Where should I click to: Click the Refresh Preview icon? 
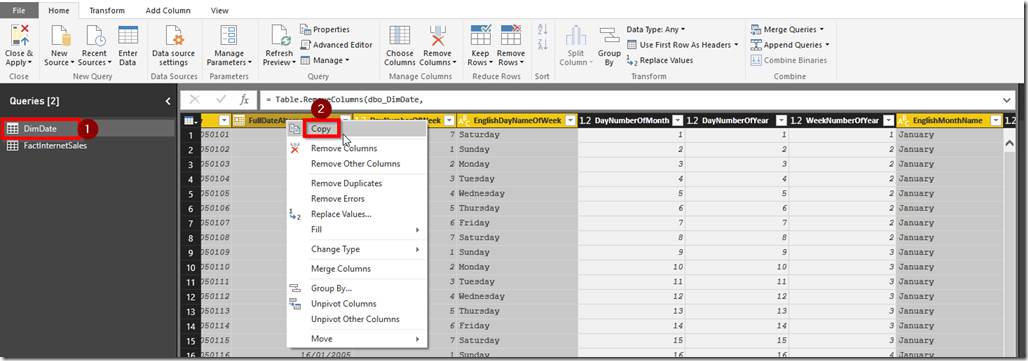280,35
